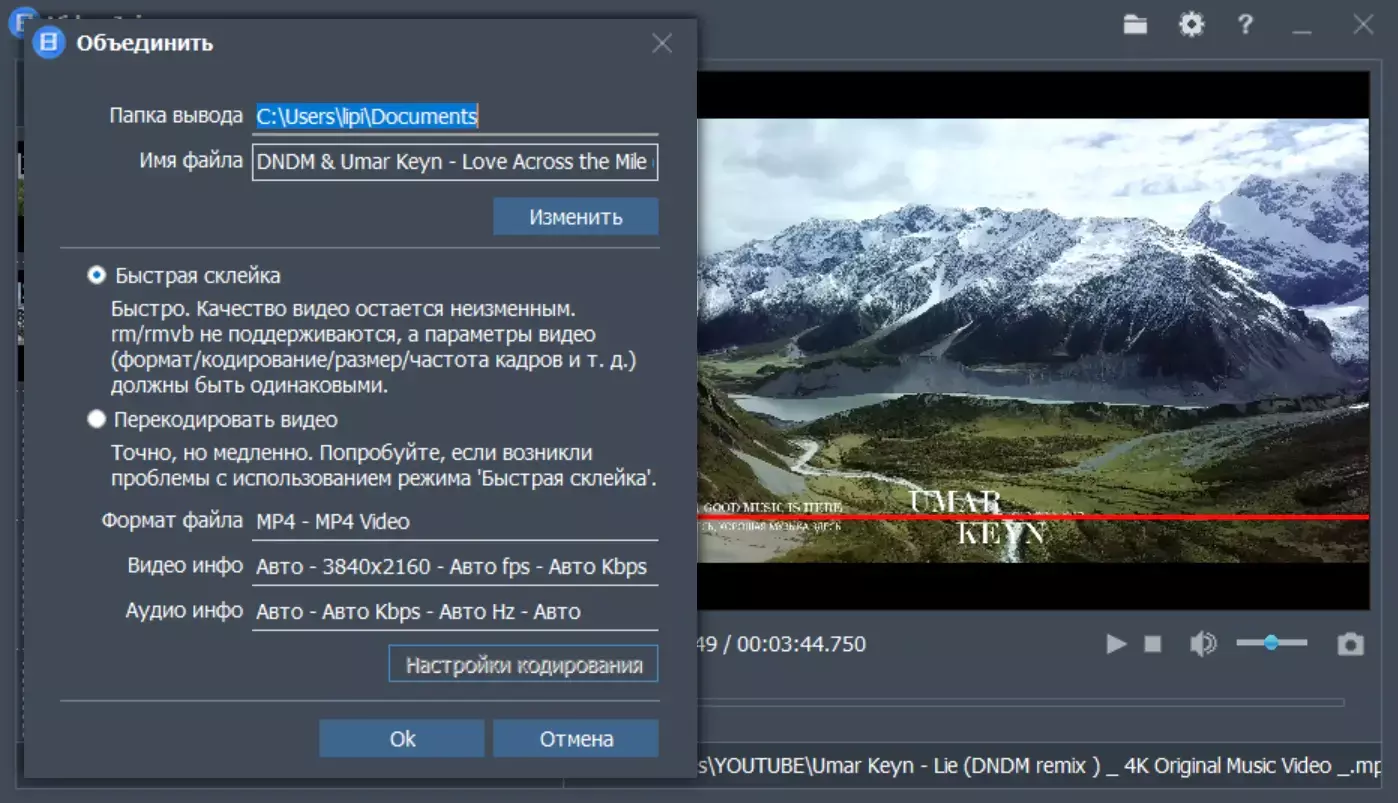This screenshot has width=1398, height=803.
Task: Open 'Настройки кодирования' encoding settings
Action: pos(523,665)
